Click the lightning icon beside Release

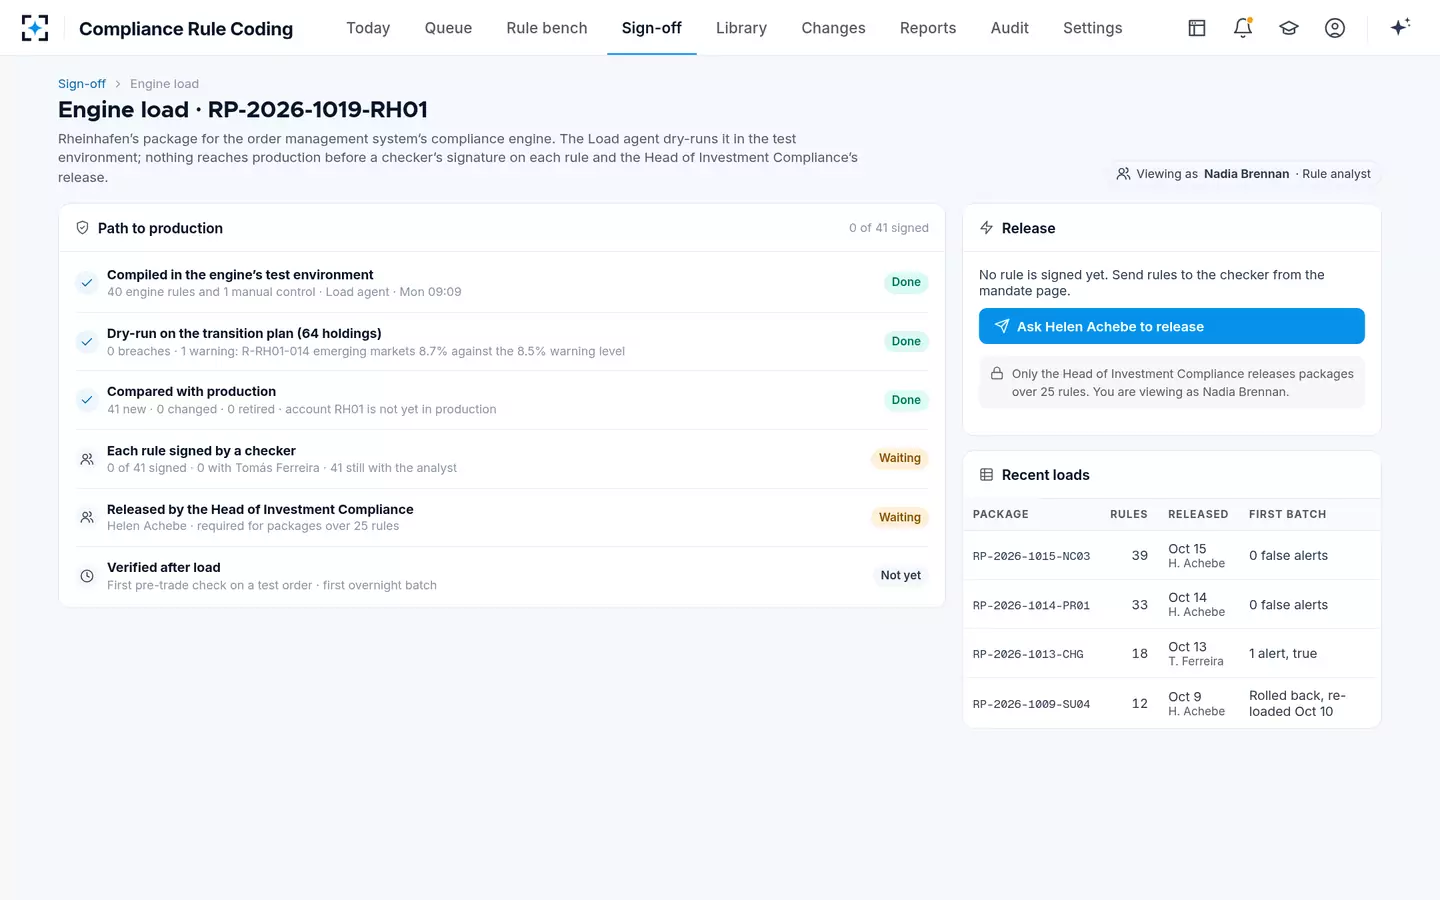point(987,228)
